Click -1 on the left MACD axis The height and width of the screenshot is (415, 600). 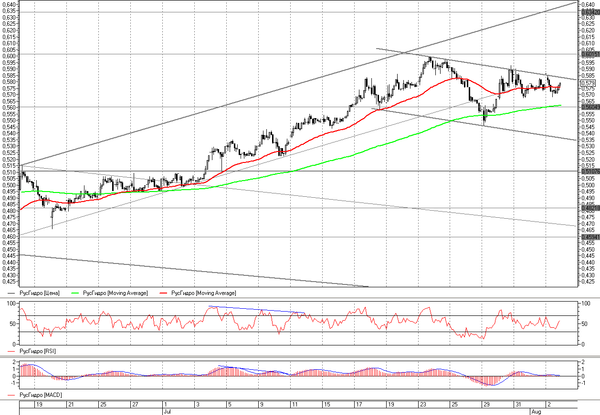point(13,383)
